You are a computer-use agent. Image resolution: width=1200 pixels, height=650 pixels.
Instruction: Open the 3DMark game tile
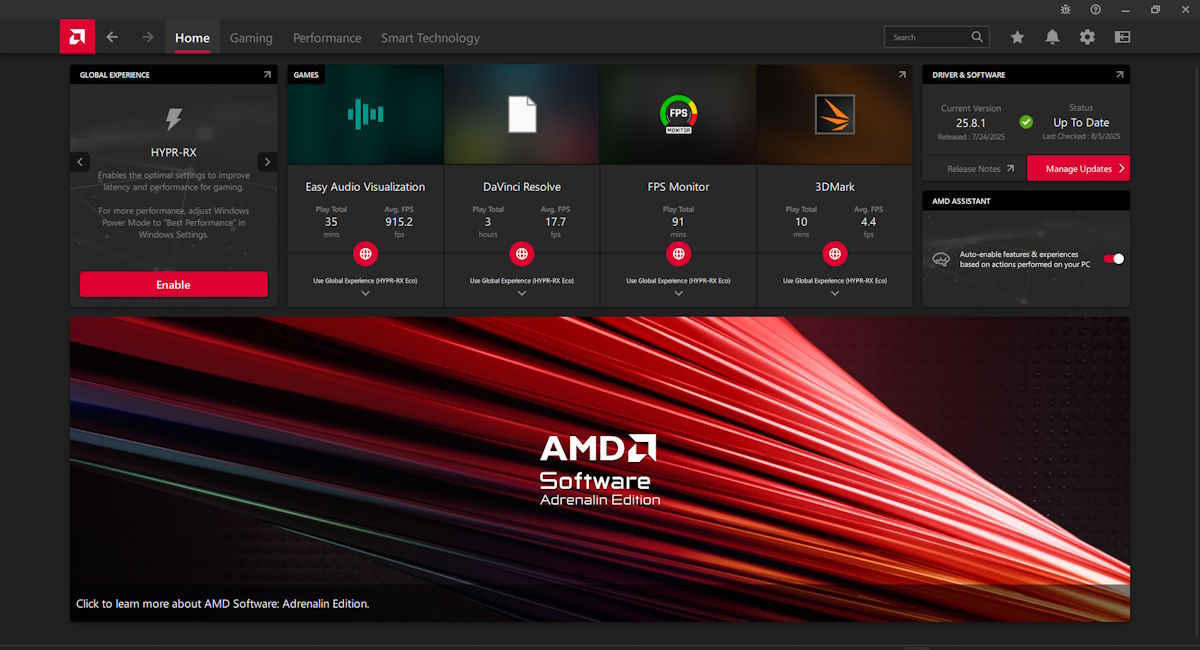click(x=834, y=113)
